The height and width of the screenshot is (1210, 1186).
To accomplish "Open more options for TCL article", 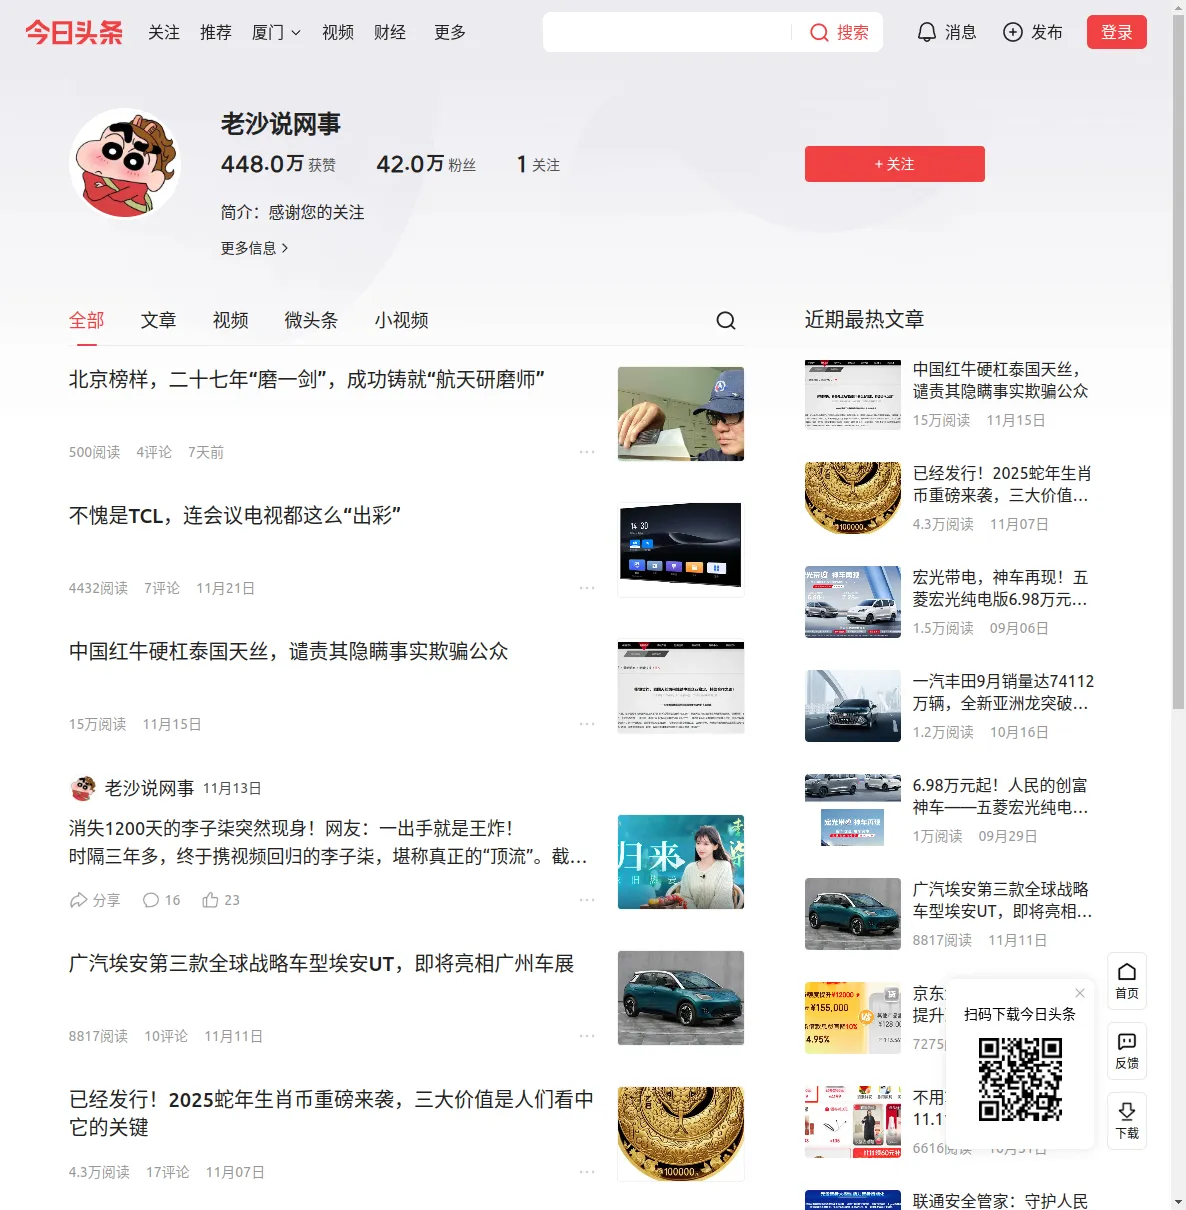I will 587,588.
